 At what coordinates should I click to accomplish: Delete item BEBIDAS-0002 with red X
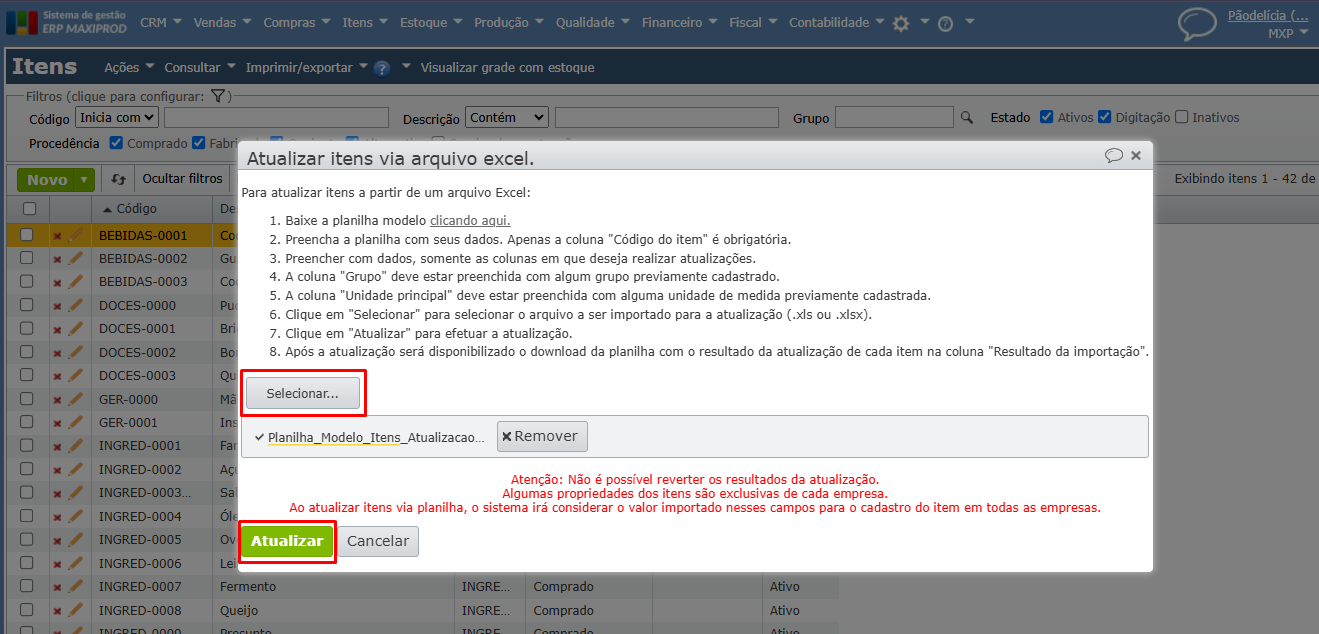point(57,259)
